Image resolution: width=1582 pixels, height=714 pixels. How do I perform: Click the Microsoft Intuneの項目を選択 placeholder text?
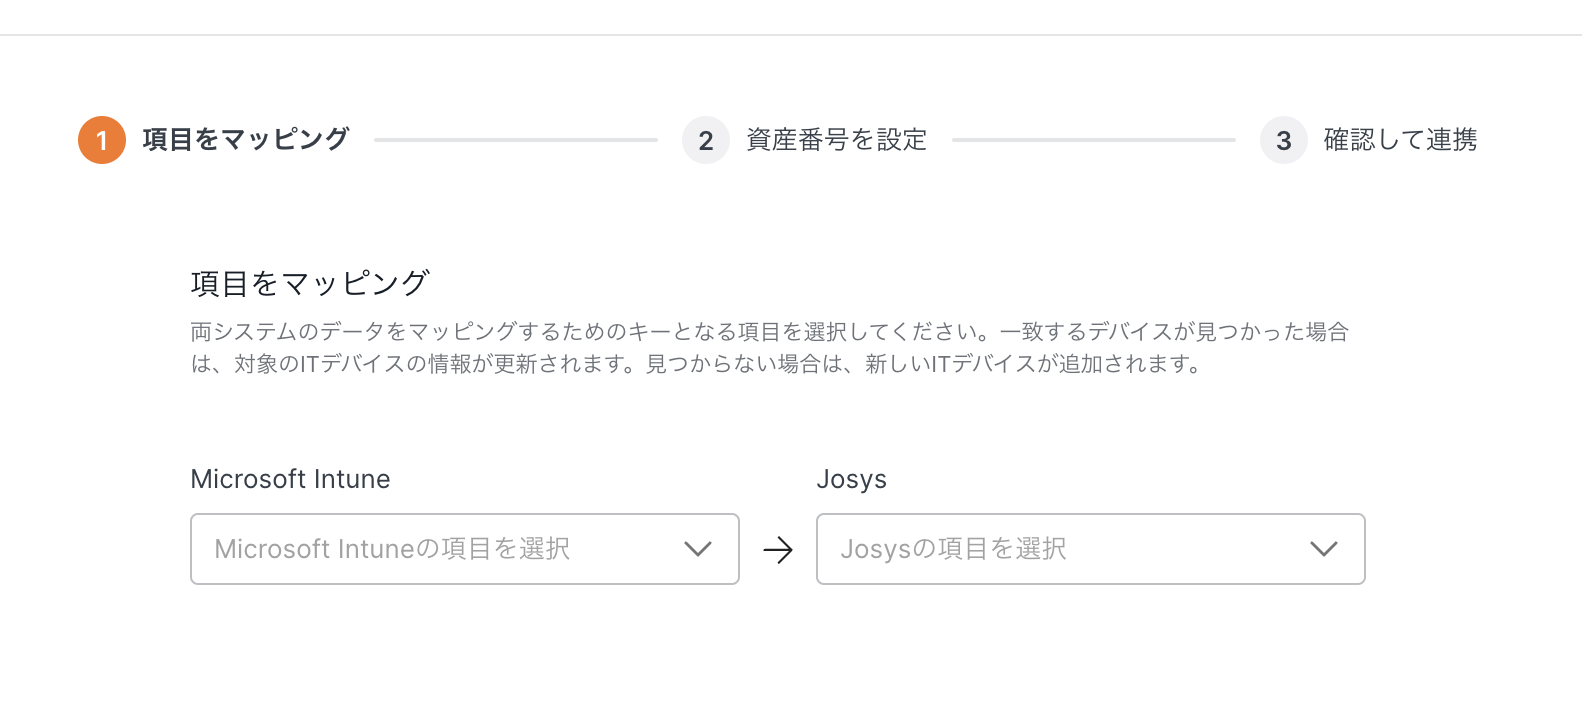coord(392,549)
